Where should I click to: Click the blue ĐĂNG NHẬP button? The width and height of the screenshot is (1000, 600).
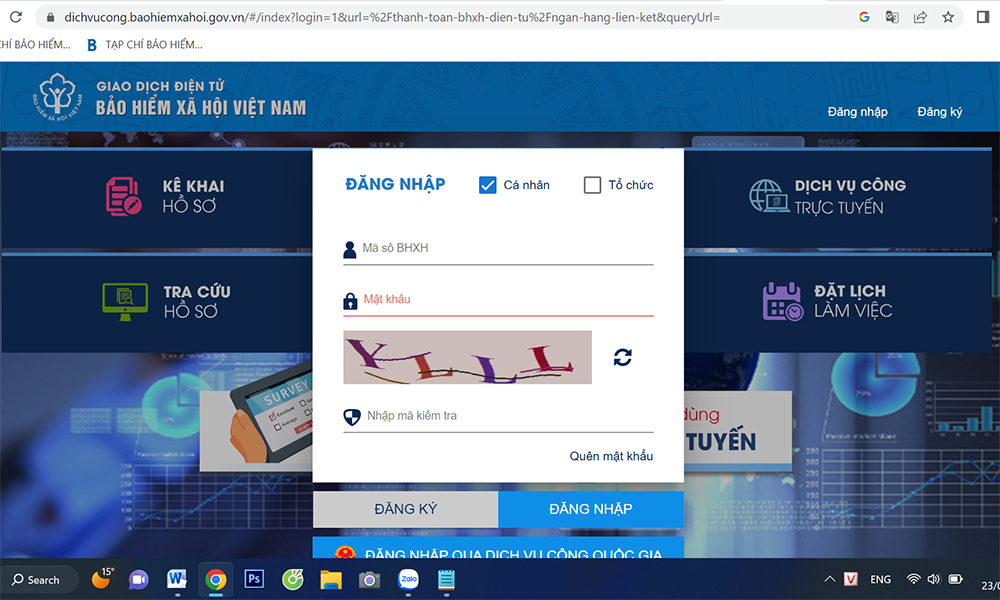(591, 509)
